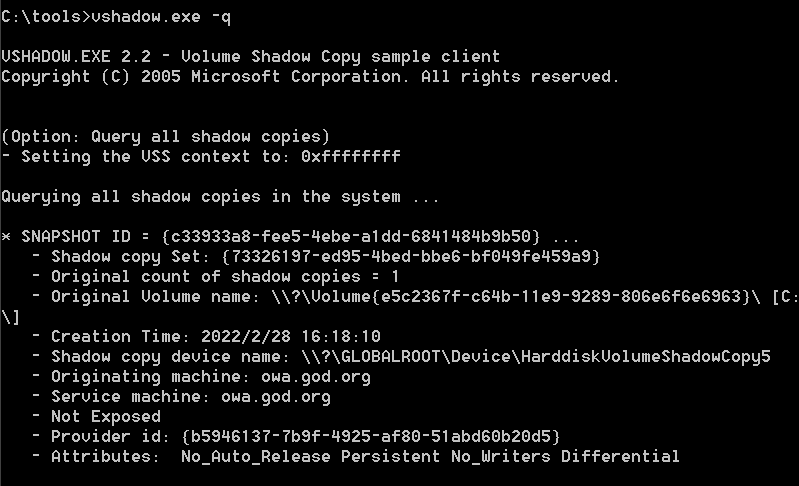Click the No_Auto_Release attribute word
The width and height of the screenshot is (799, 486).
(256, 456)
